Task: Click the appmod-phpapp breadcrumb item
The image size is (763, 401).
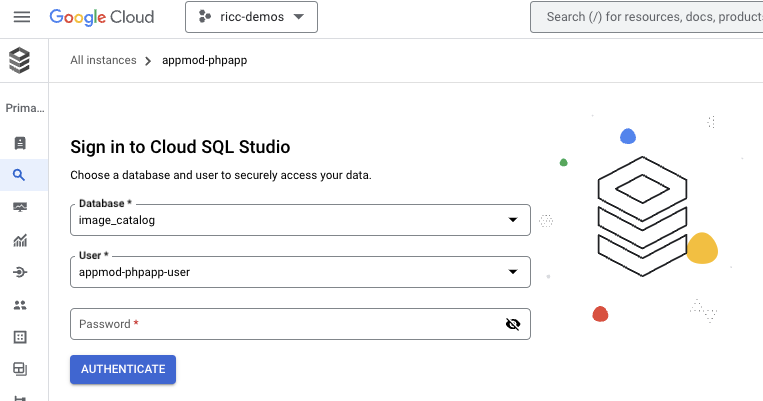Action: [x=204, y=60]
